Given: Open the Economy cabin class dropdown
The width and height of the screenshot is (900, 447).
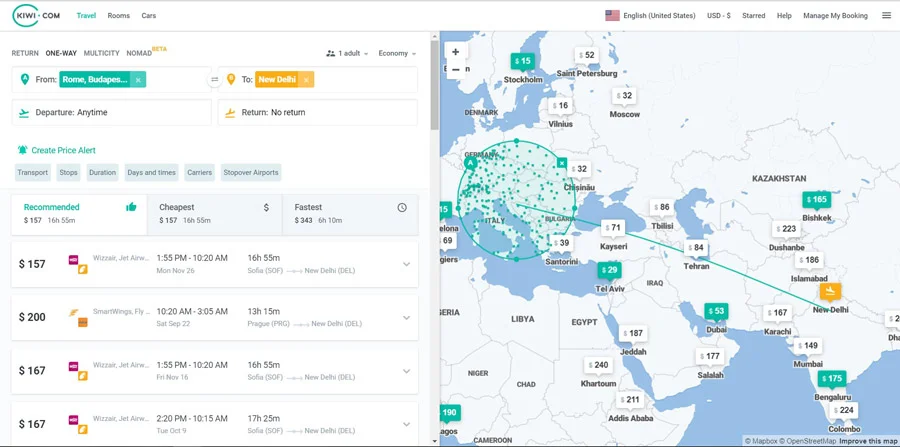Looking at the screenshot, I should click(x=397, y=53).
